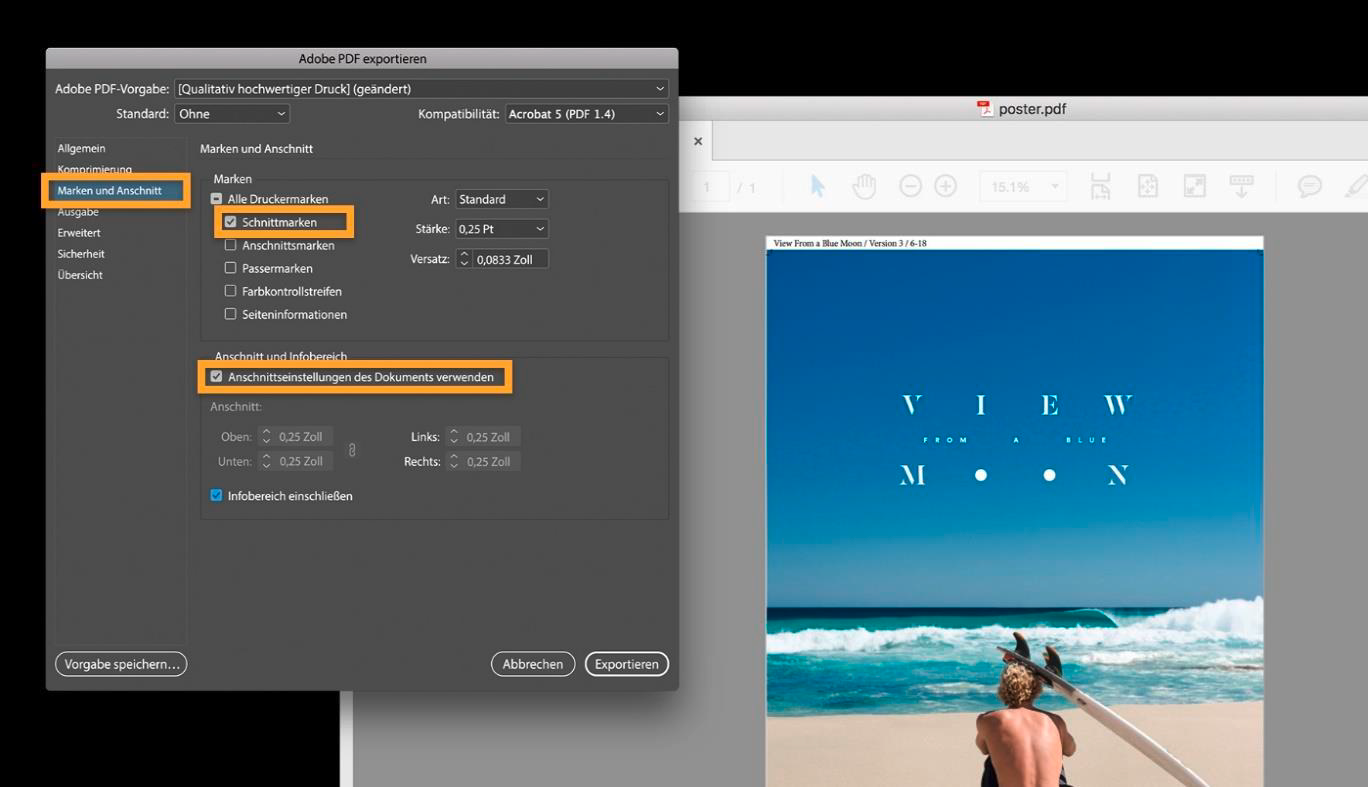Uncheck the Schnittmarken checkbox
The width and height of the screenshot is (1368, 787).
[x=231, y=222]
